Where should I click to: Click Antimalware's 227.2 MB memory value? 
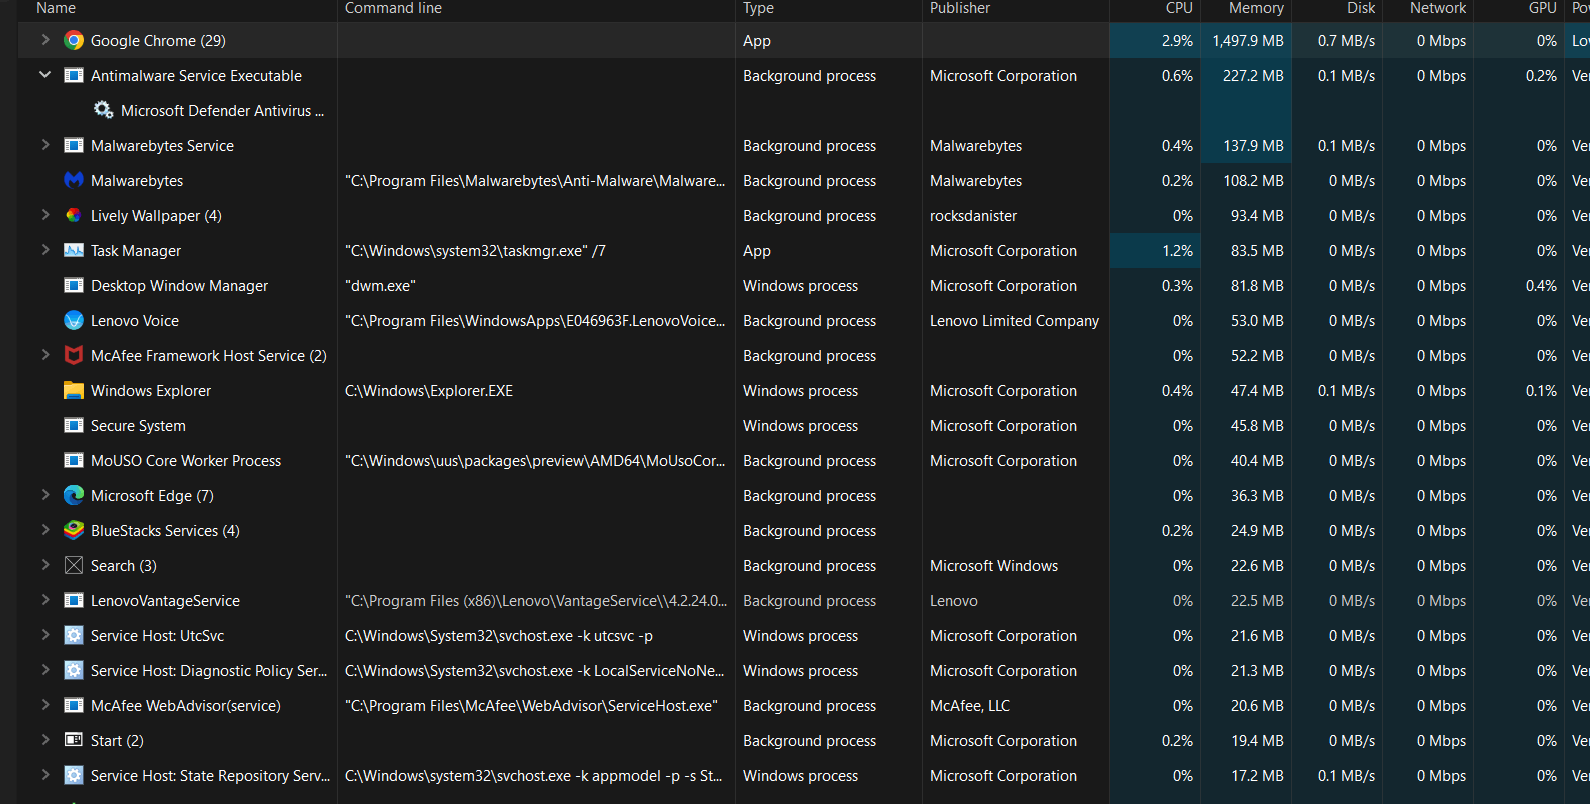(x=1253, y=75)
